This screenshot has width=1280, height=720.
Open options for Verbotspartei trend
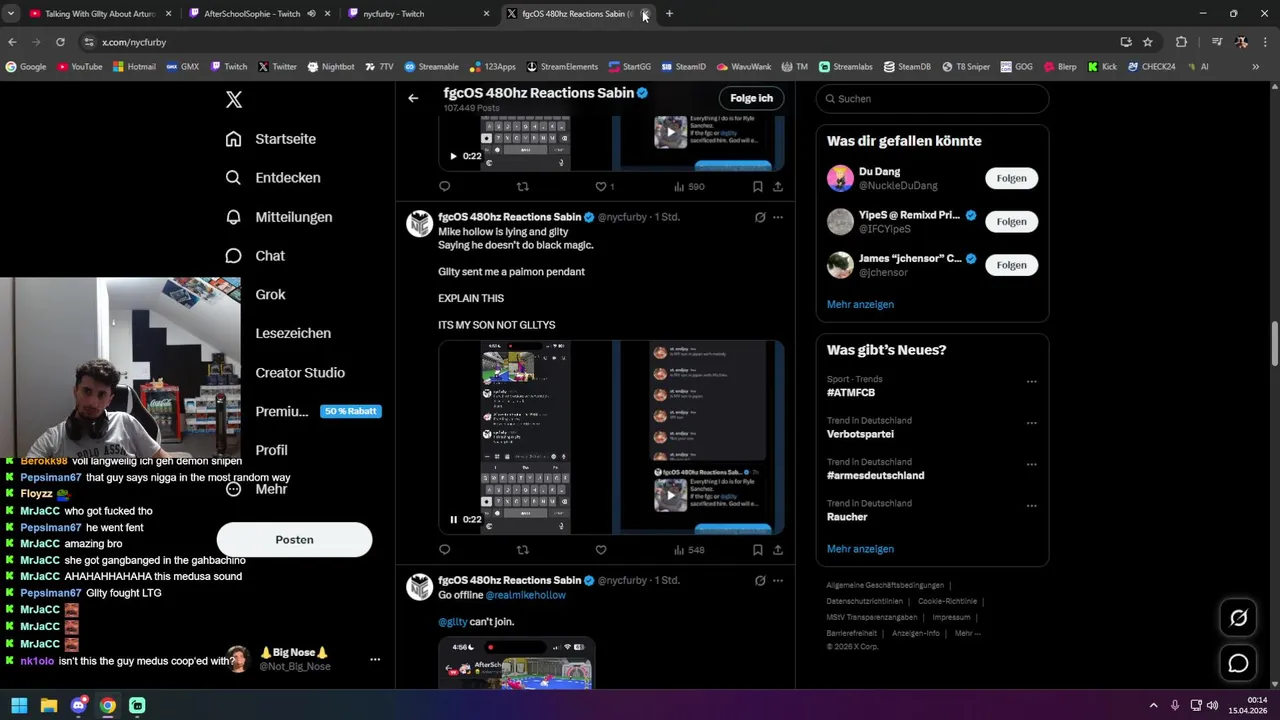1031,423
